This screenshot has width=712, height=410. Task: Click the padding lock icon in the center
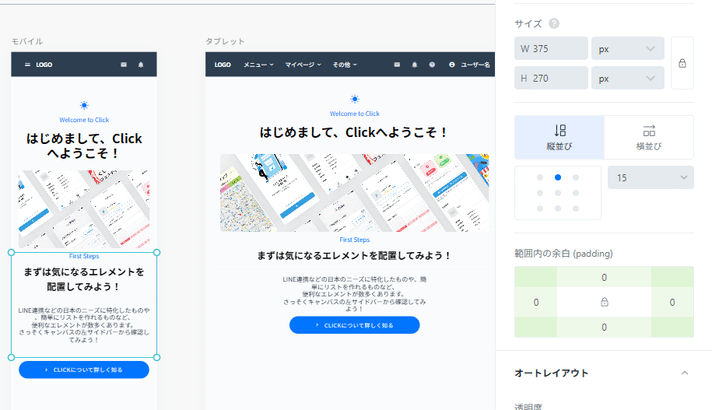603,301
